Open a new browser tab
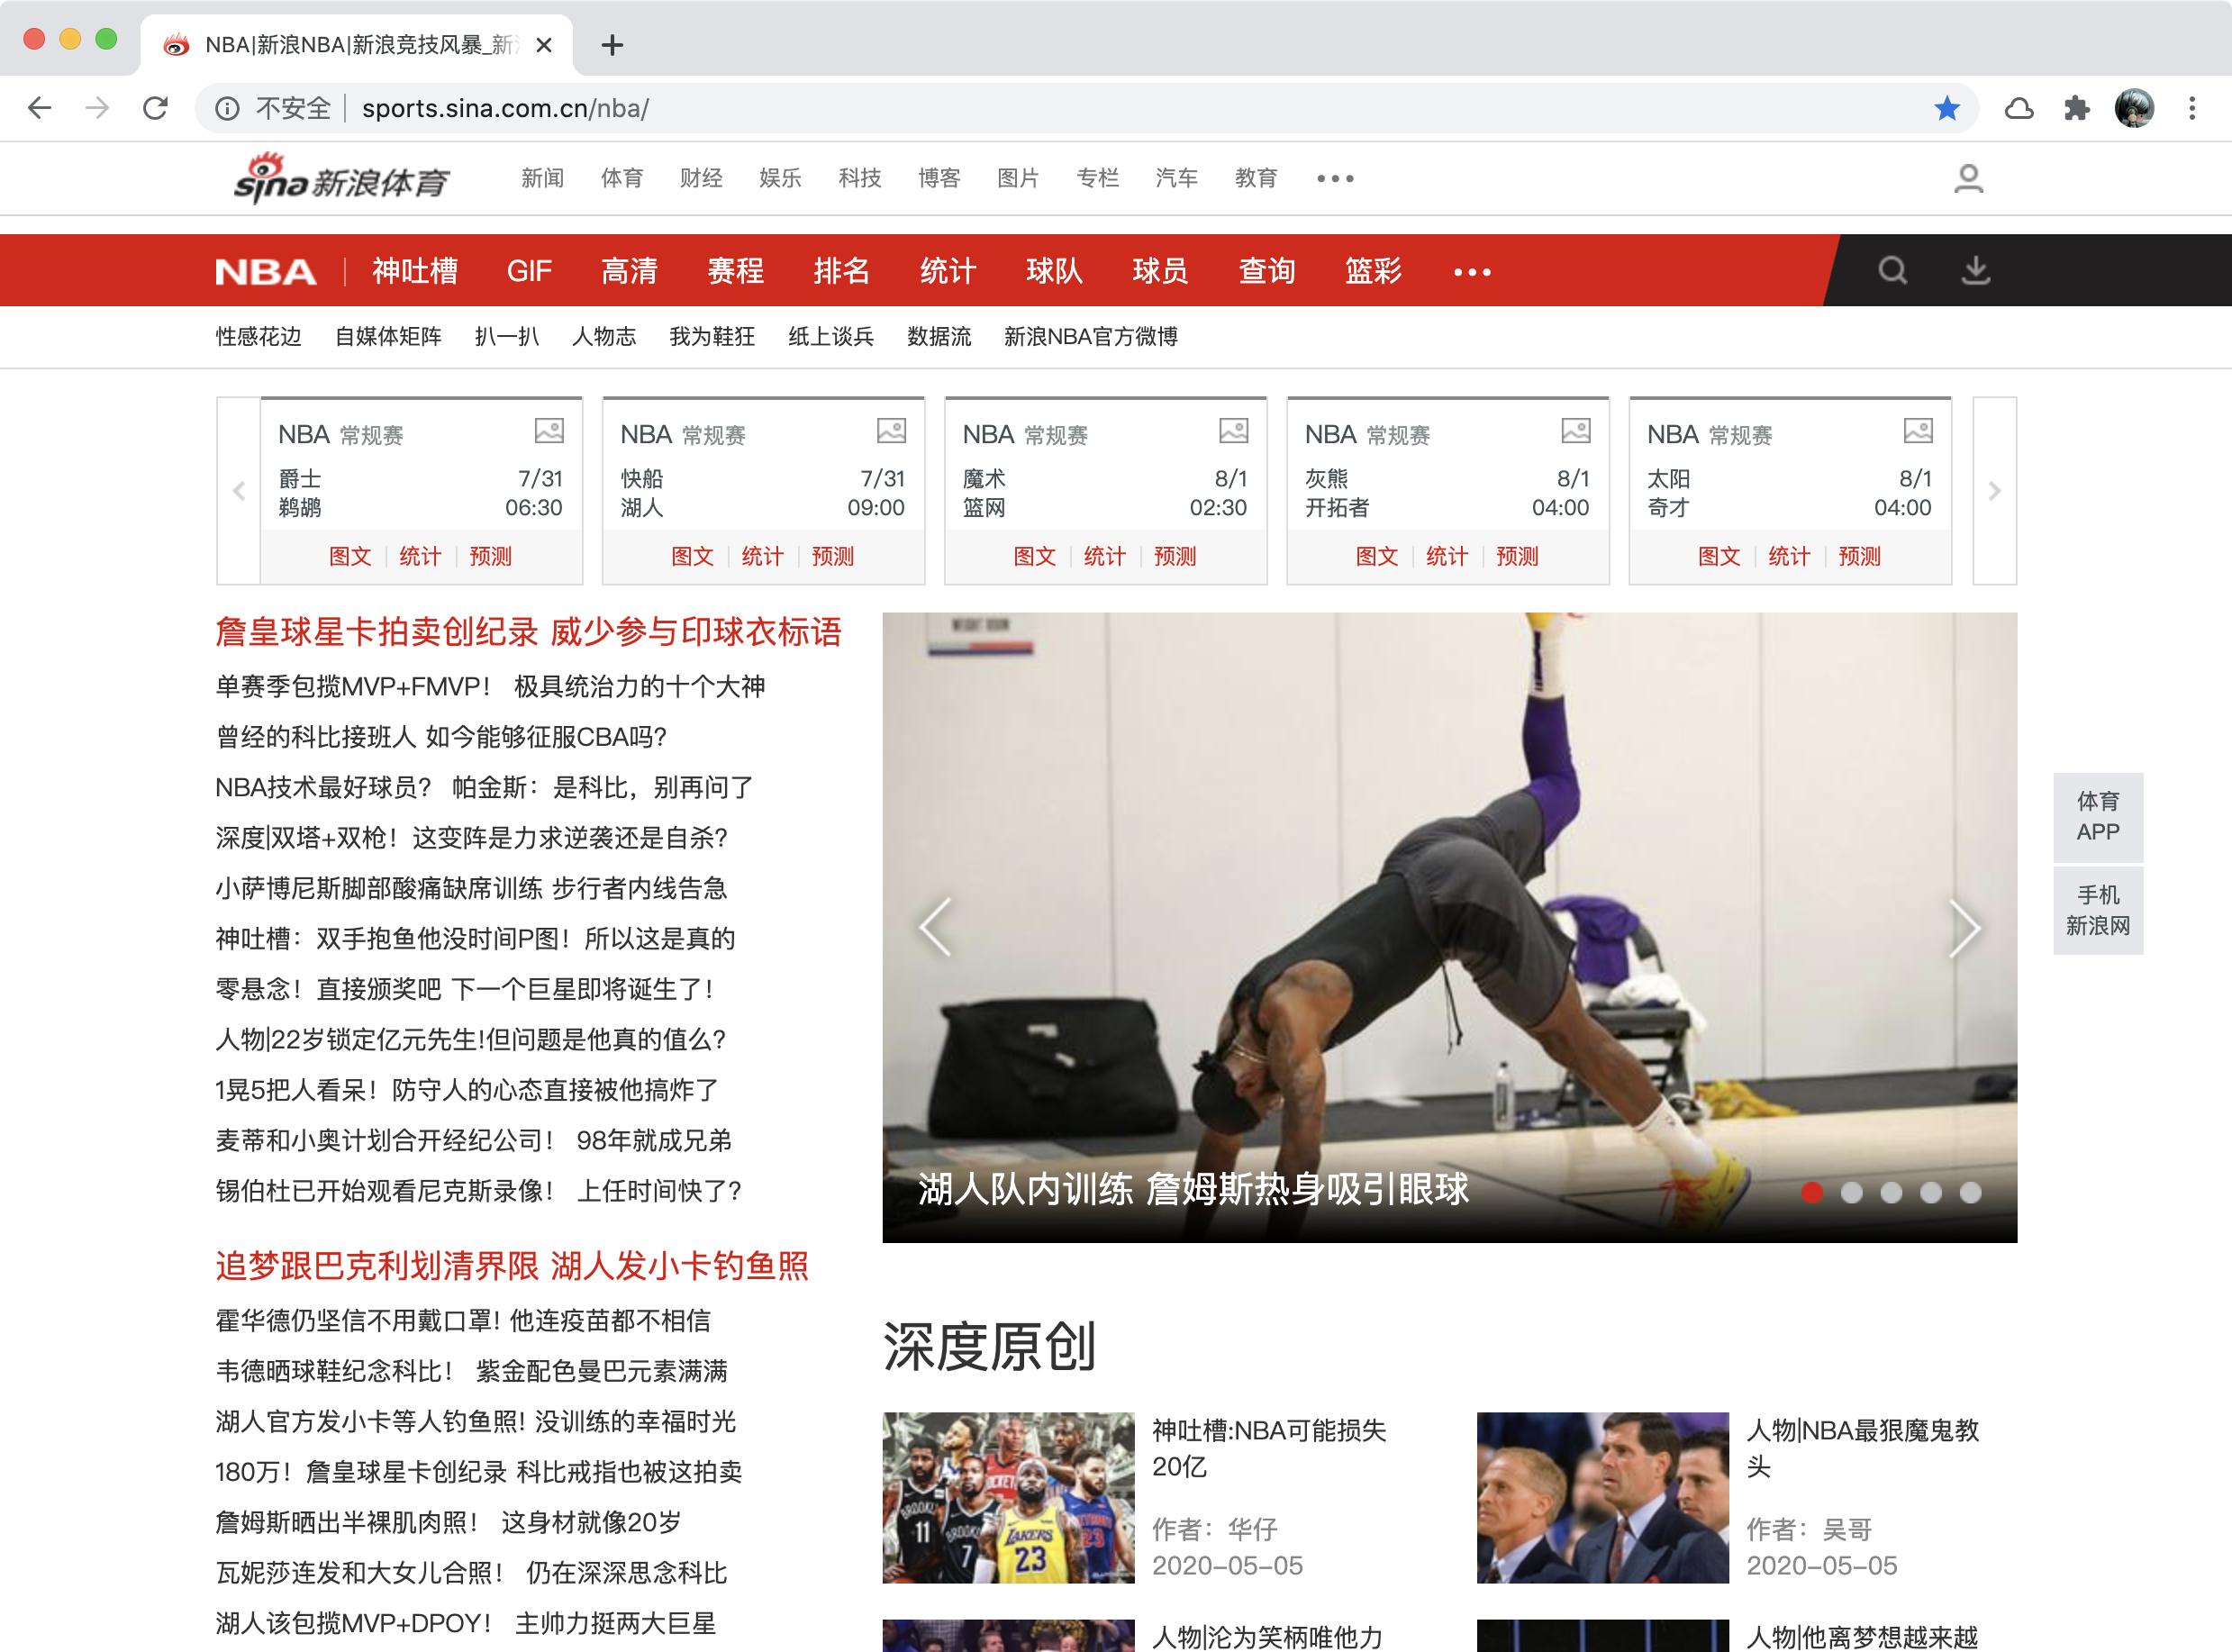Screen dimensions: 2232x1652 pyautogui.click(x=612, y=45)
